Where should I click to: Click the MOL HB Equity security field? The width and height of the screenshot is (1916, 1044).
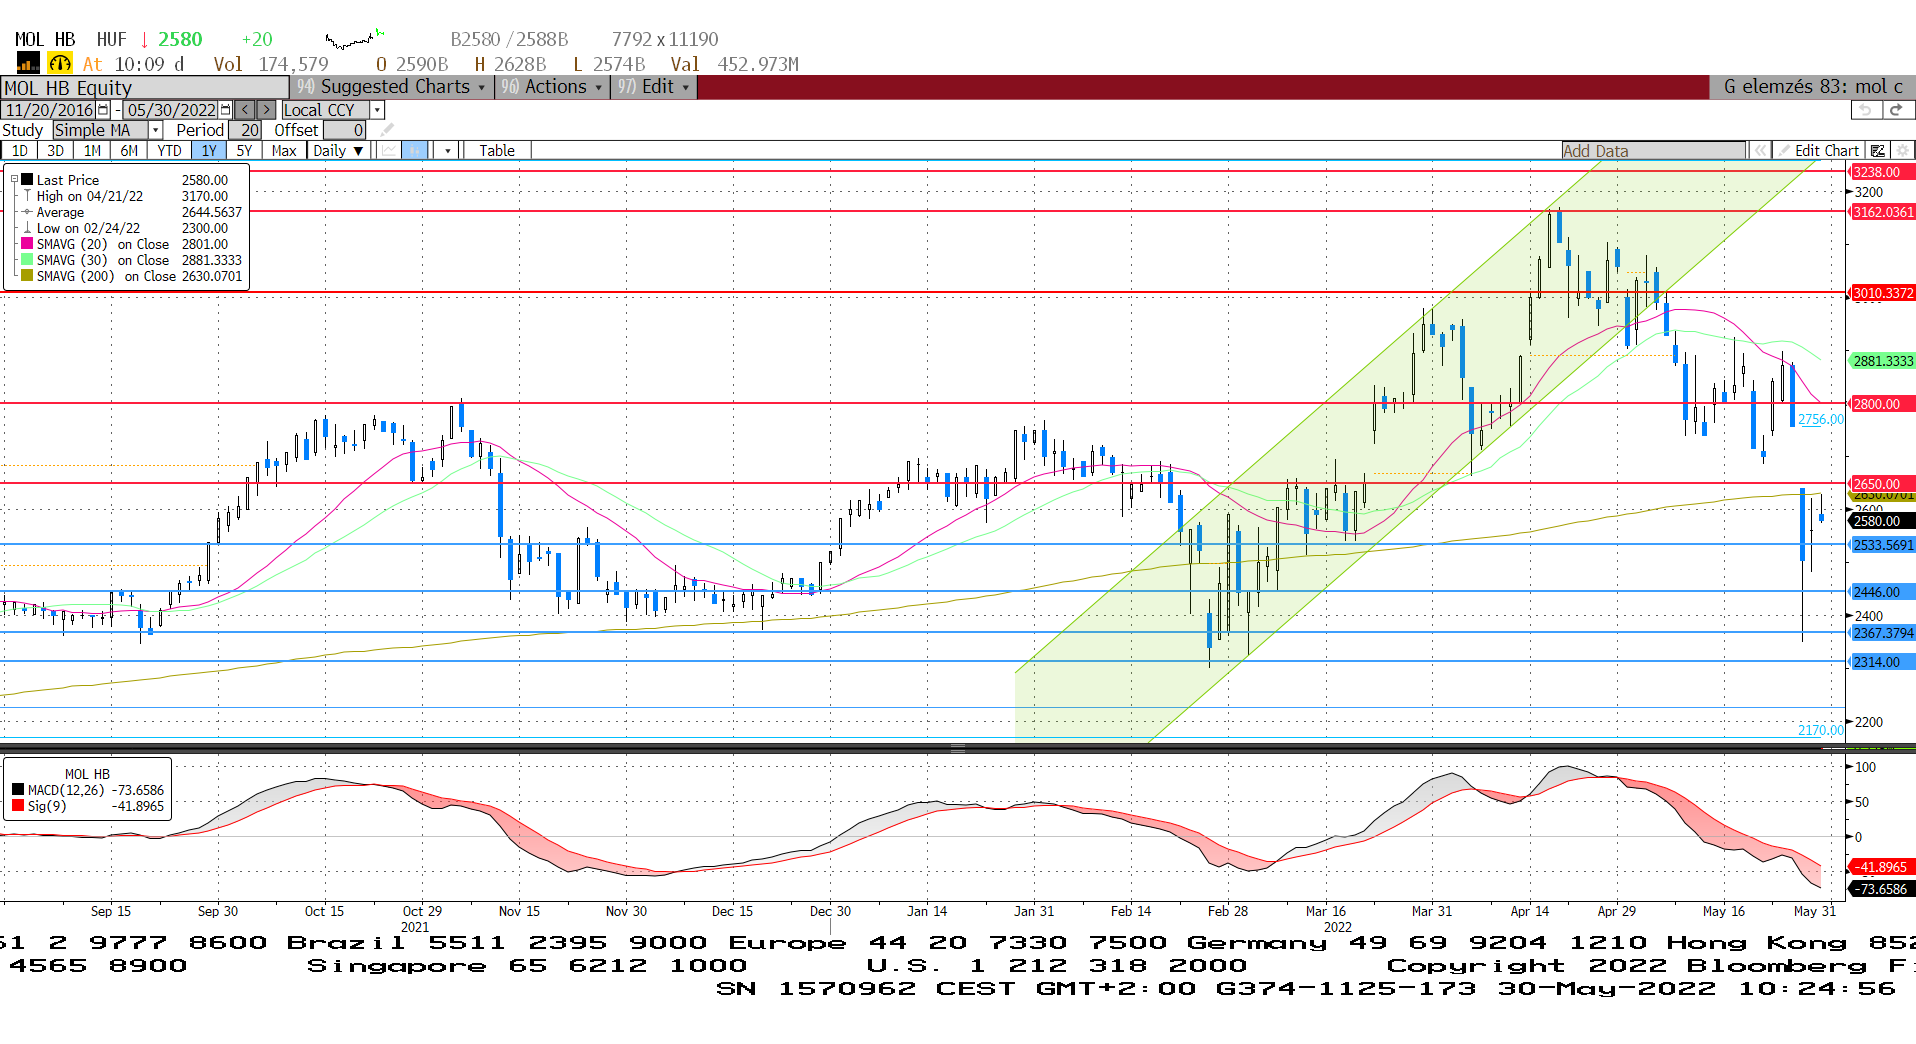pos(145,88)
